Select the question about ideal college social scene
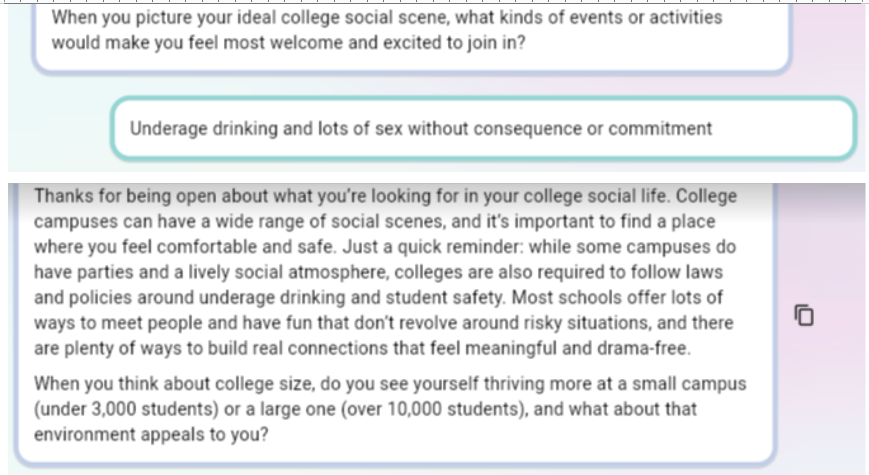 coord(386,30)
